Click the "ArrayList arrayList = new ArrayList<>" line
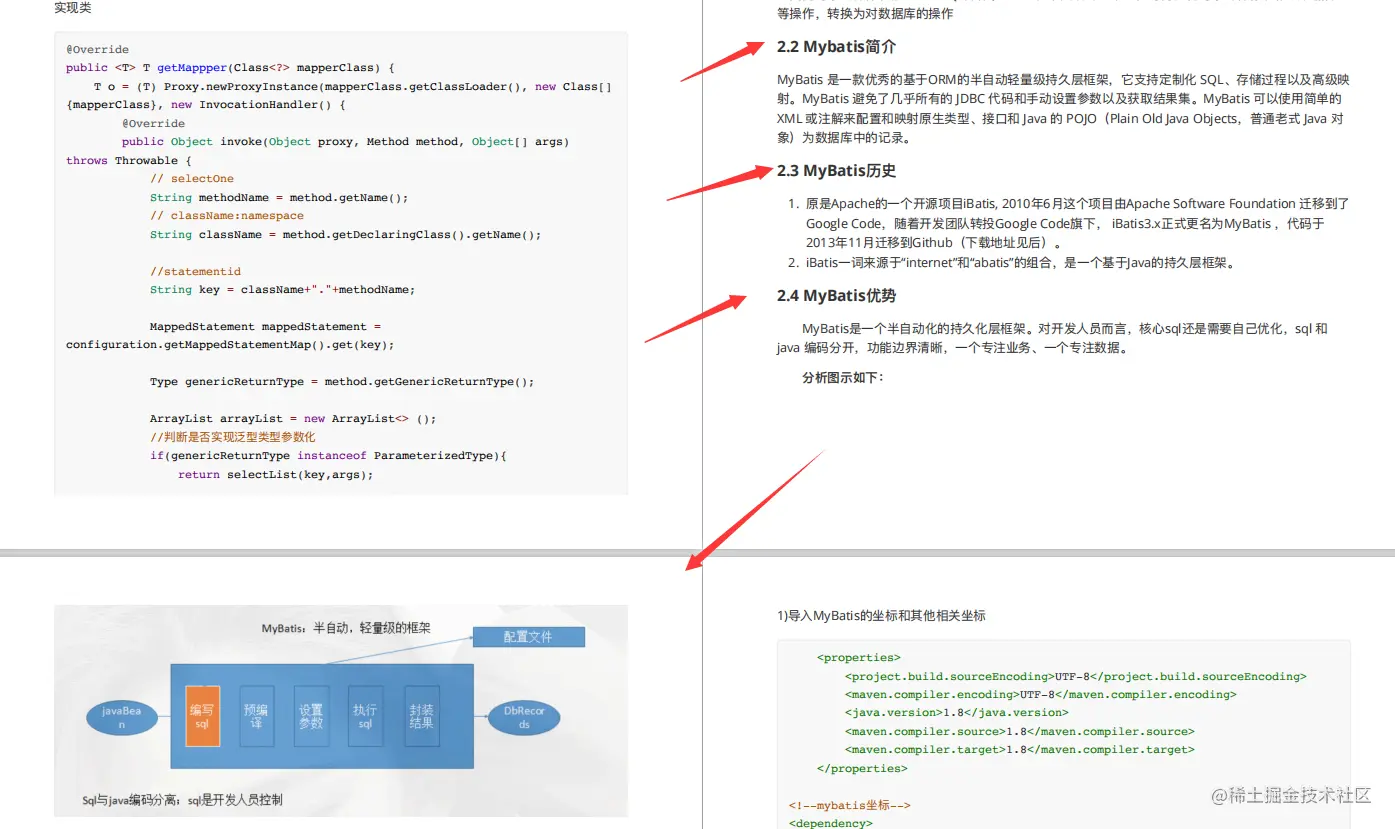The width and height of the screenshot is (1395, 829). pyautogui.click(x=293, y=419)
